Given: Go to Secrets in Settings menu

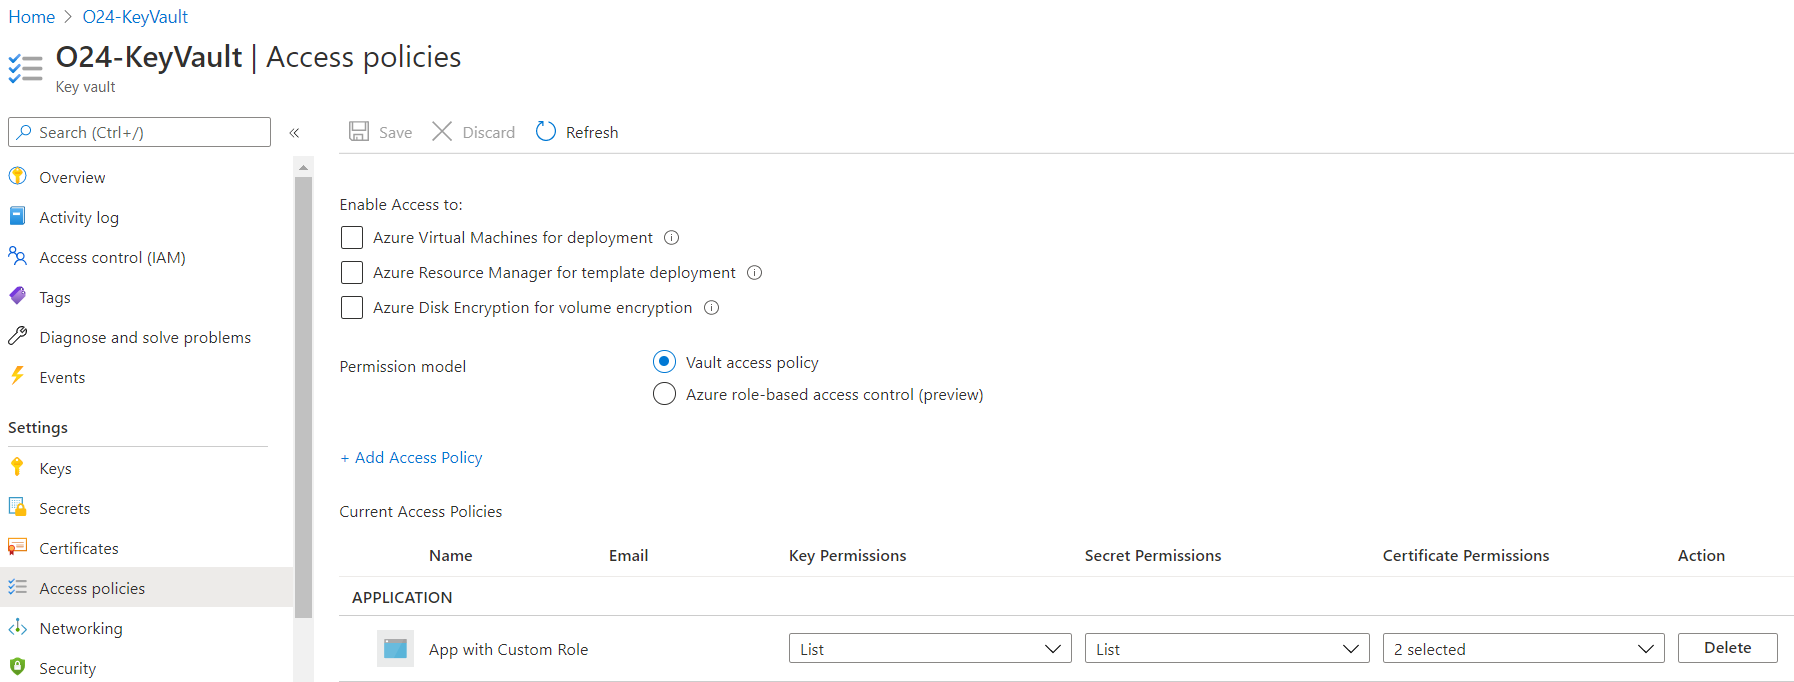Looking at the screenshot, I should tap(64, 509).
